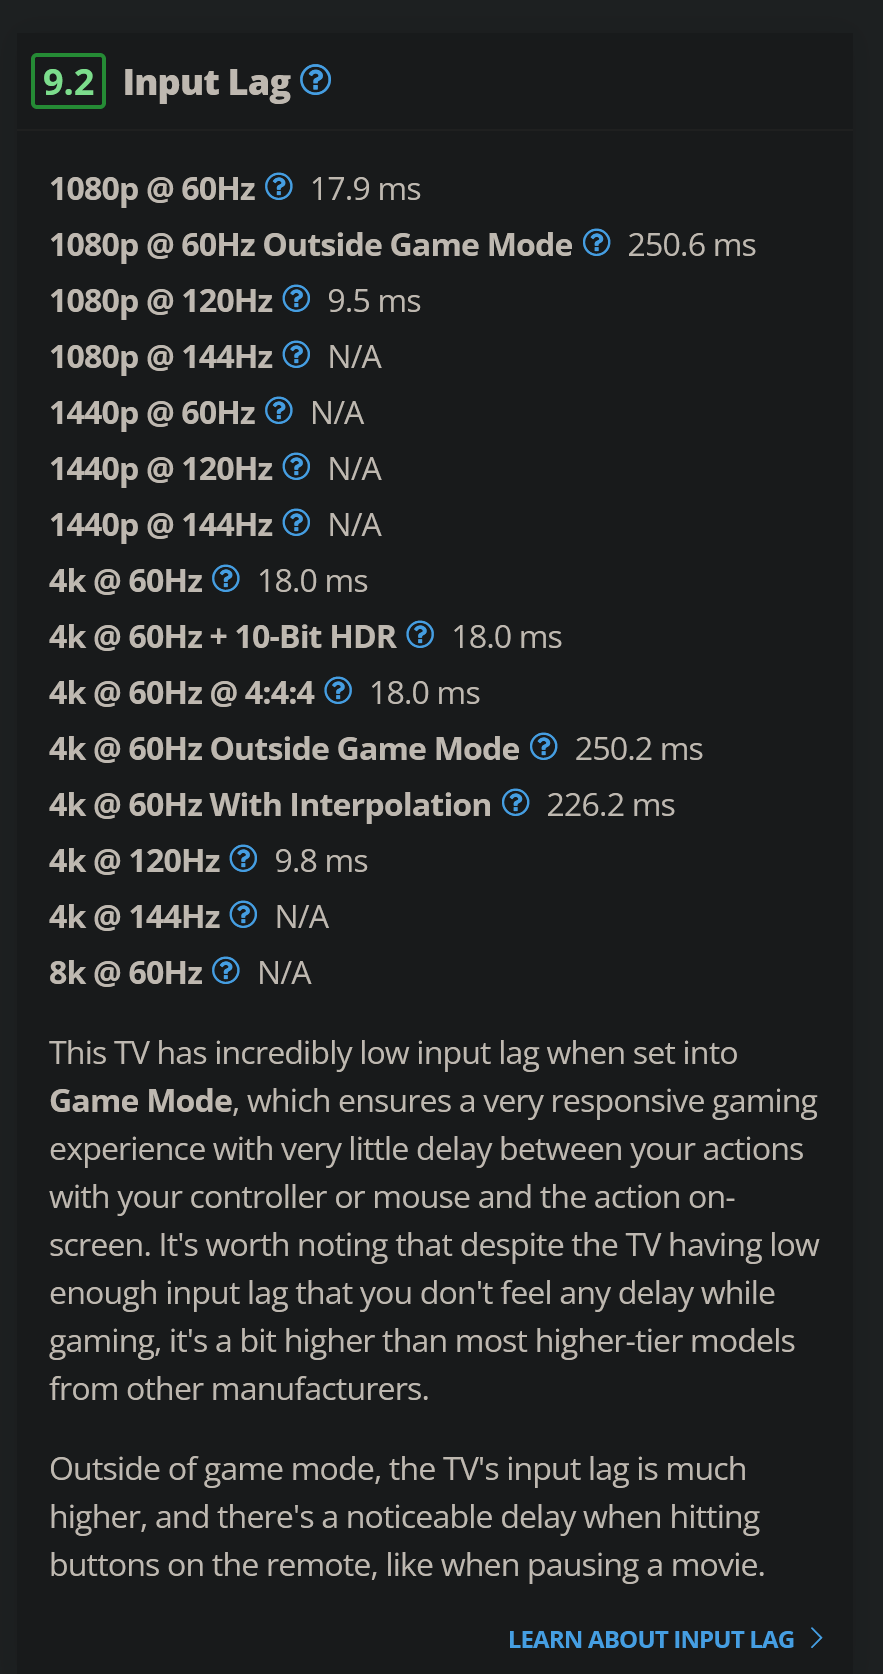The height and width of the screenshot is (1674, 883).
Task: Click the chevron after LEARN ABOUT INPUT LAG
Action: click(817, 1639)
